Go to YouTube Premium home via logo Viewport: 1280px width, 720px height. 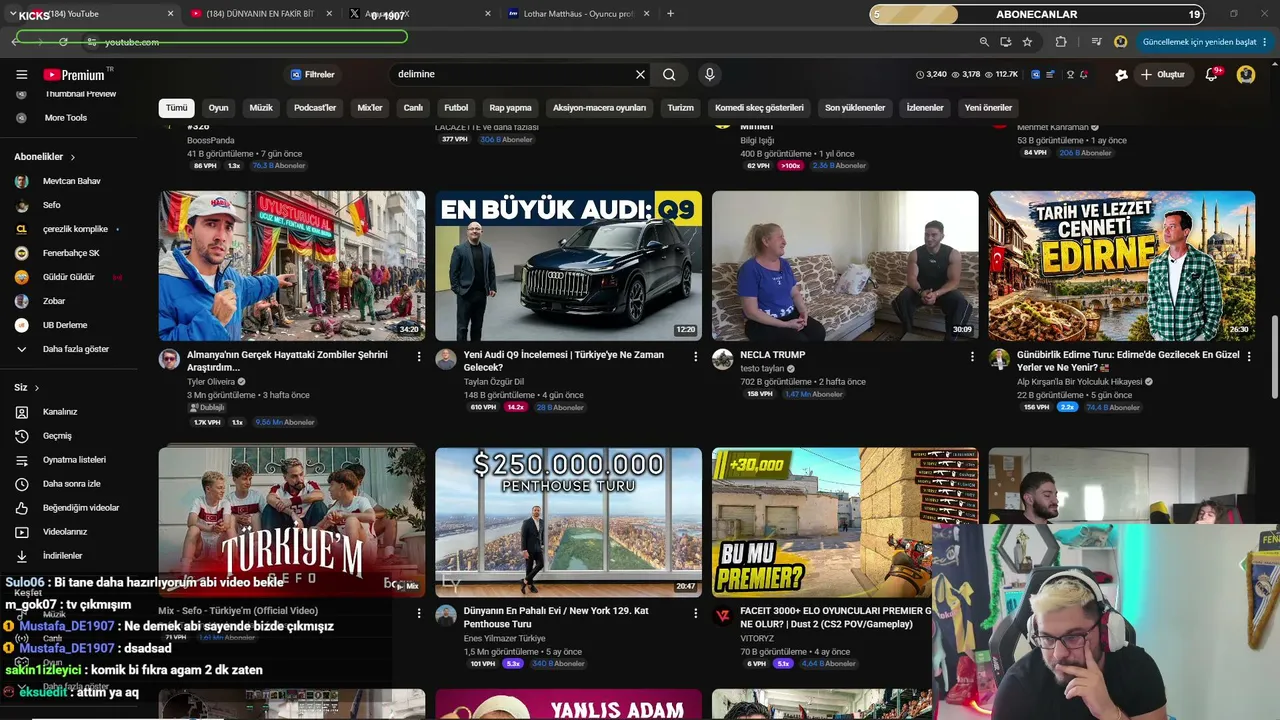tap(74, 75)
